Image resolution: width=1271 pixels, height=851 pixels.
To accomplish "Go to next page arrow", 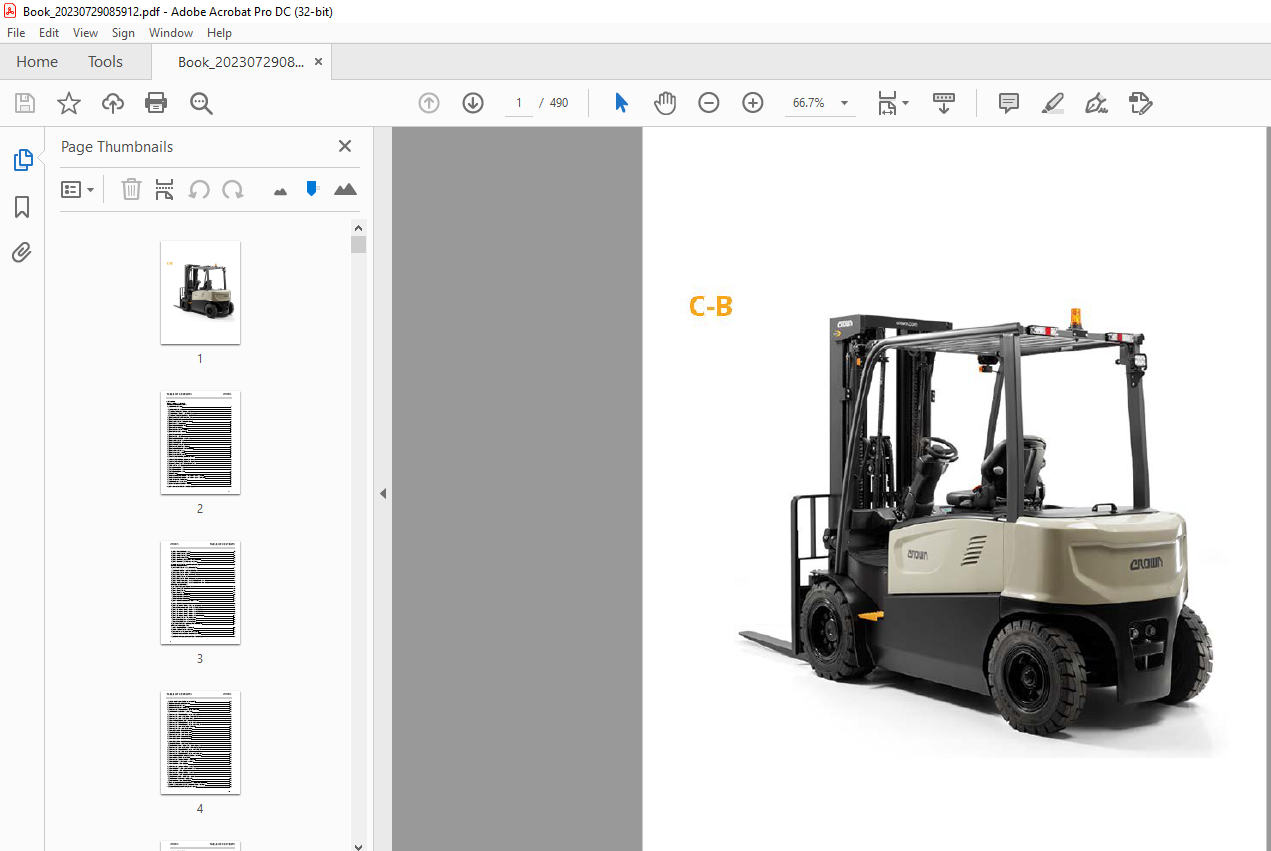I will coord(473,103).
